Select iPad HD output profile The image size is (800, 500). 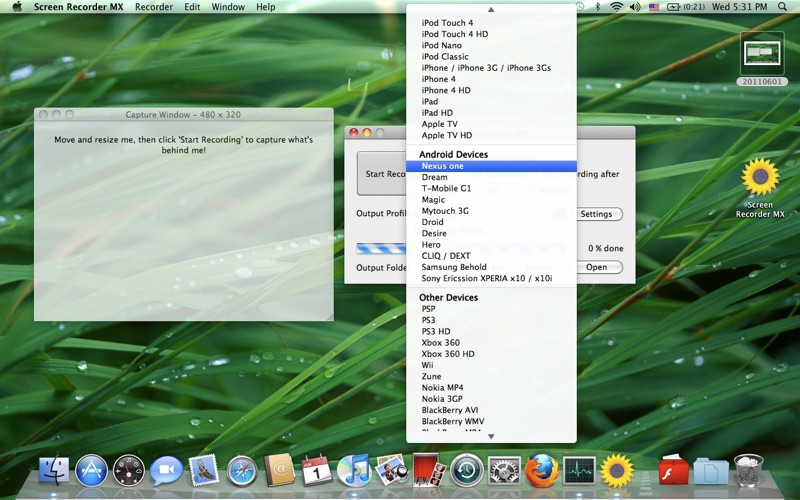pyautogui.click(x=437, y=113)
